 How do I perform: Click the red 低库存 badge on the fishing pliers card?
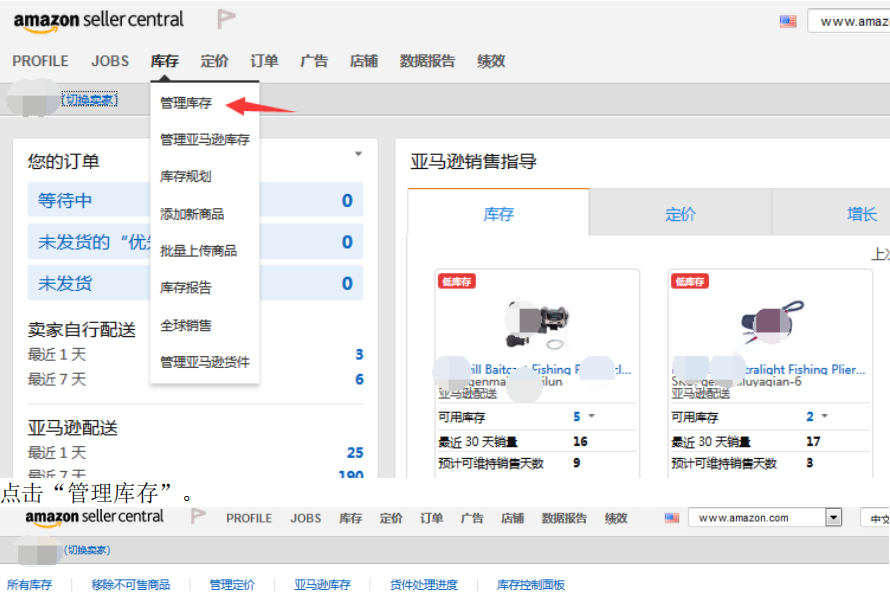pyautogui.click(x=689, y=282)
